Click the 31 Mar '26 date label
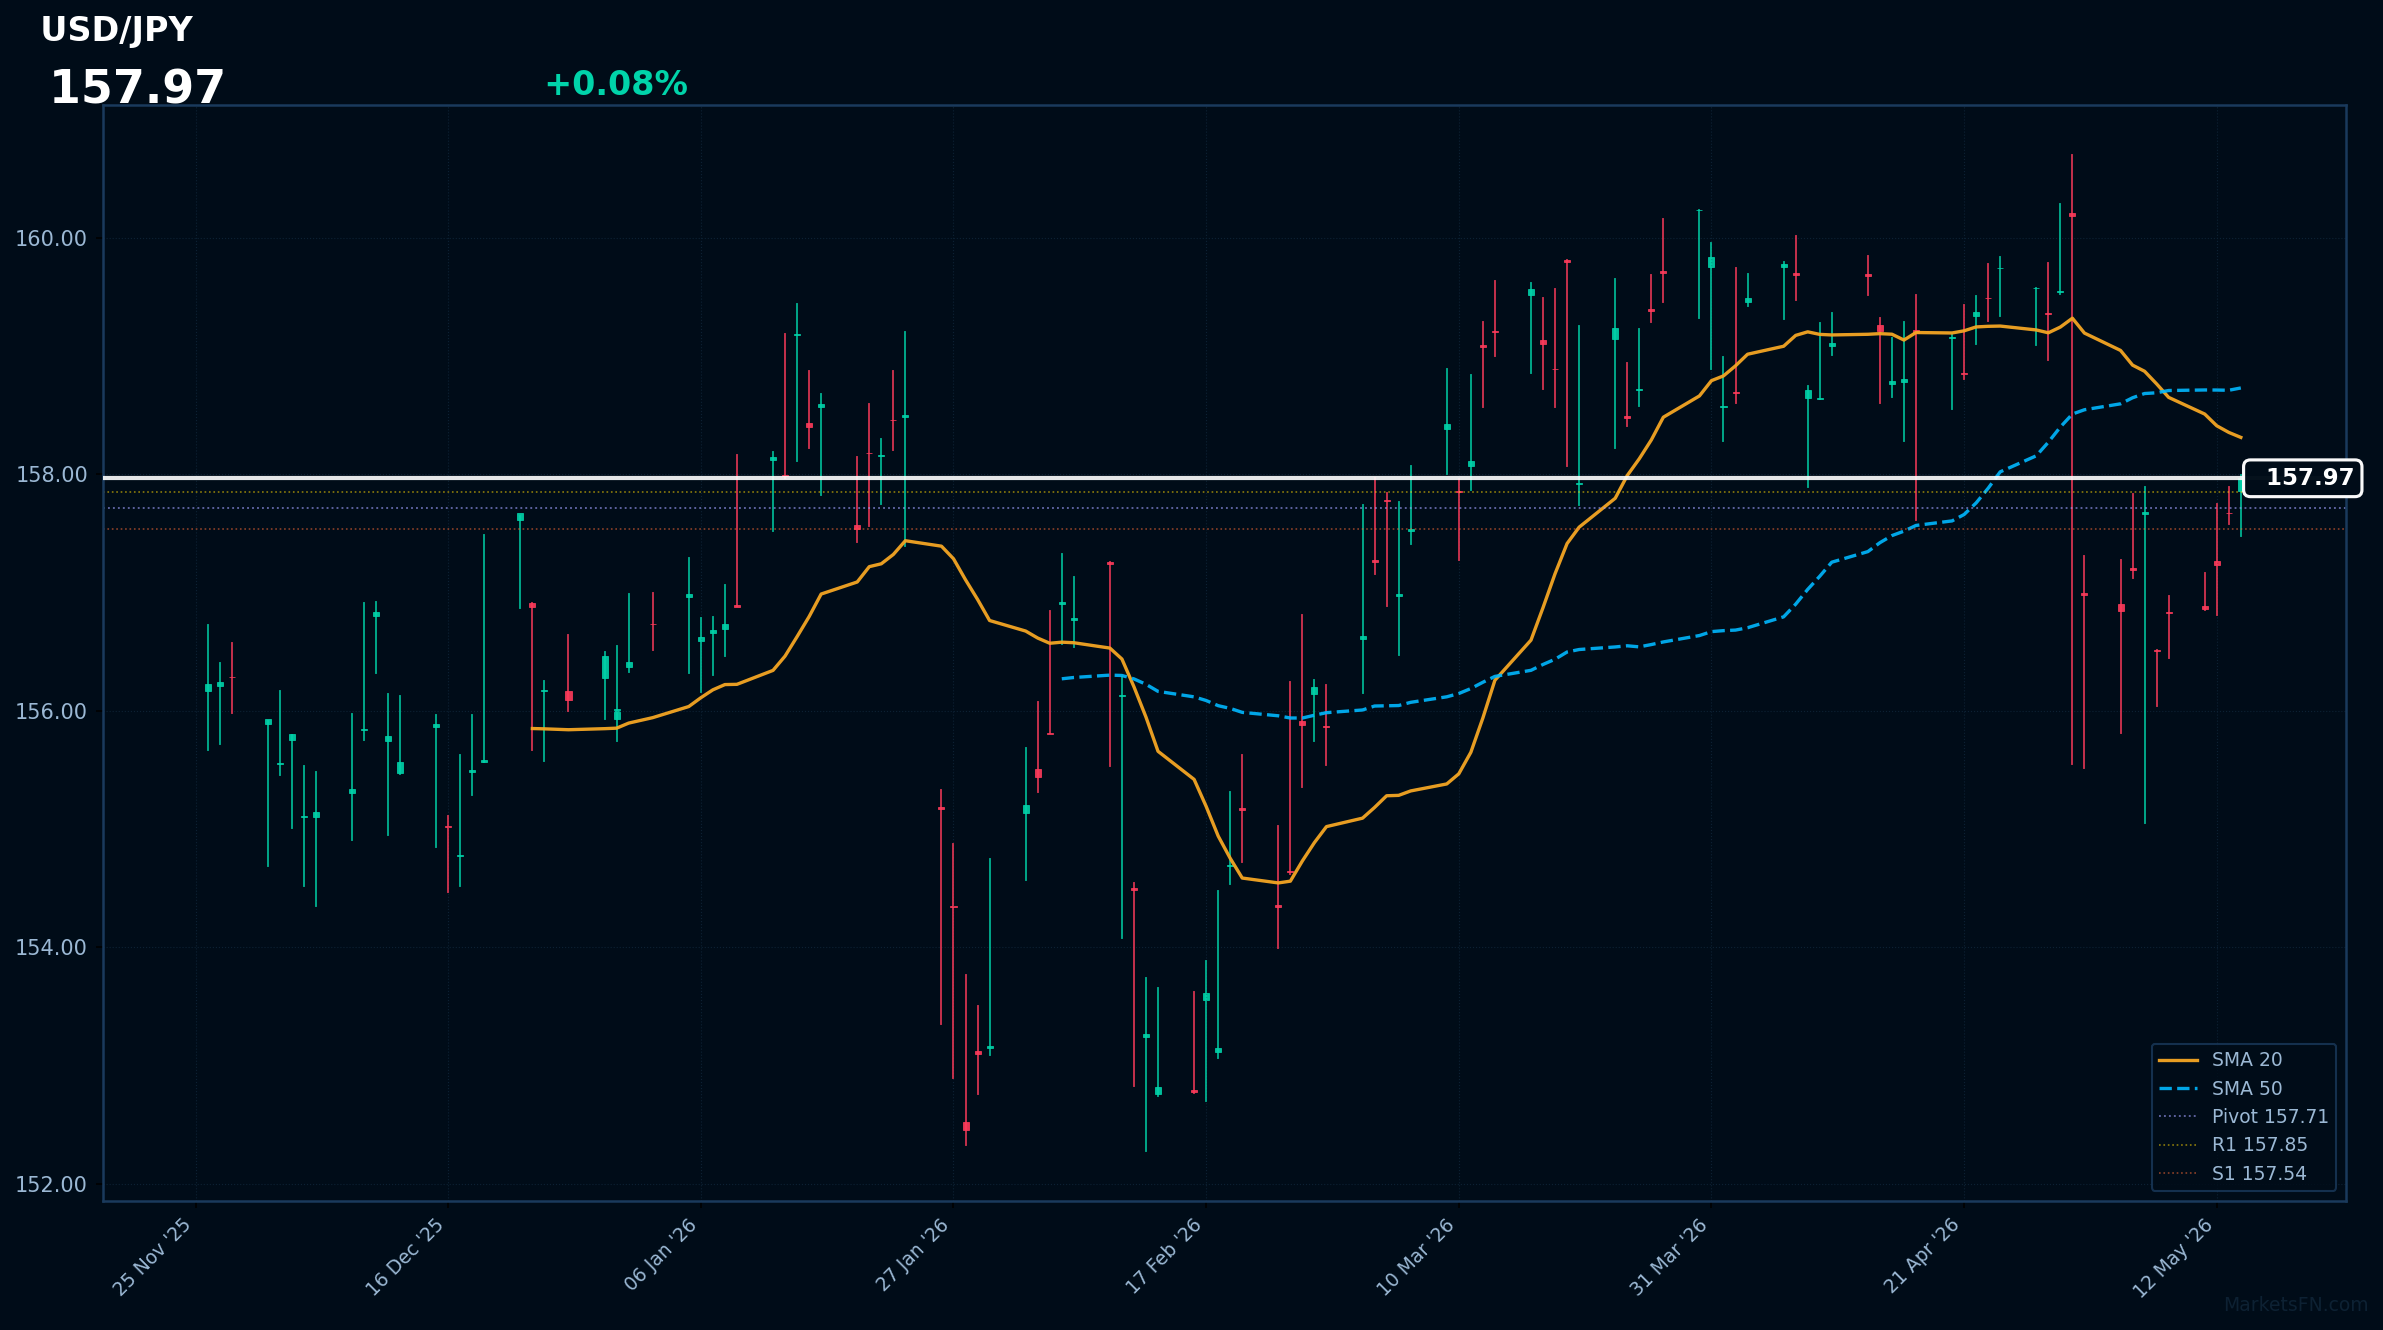 point(1668,1257)
